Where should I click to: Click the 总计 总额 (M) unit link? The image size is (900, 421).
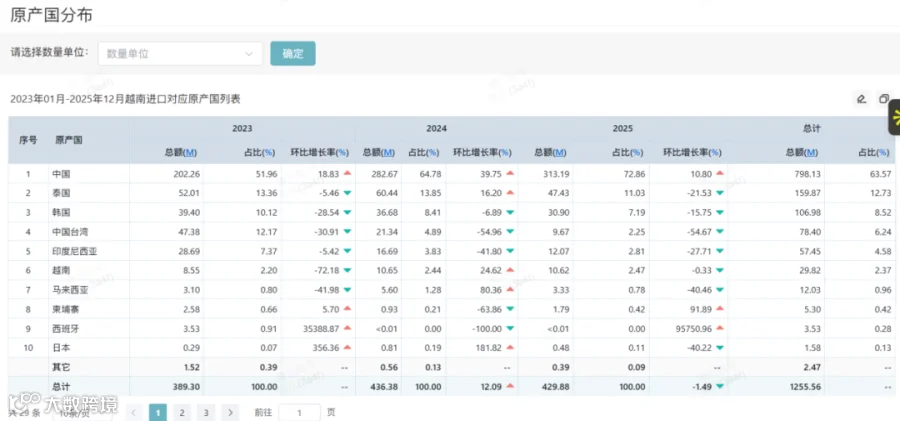click(811, 153)
